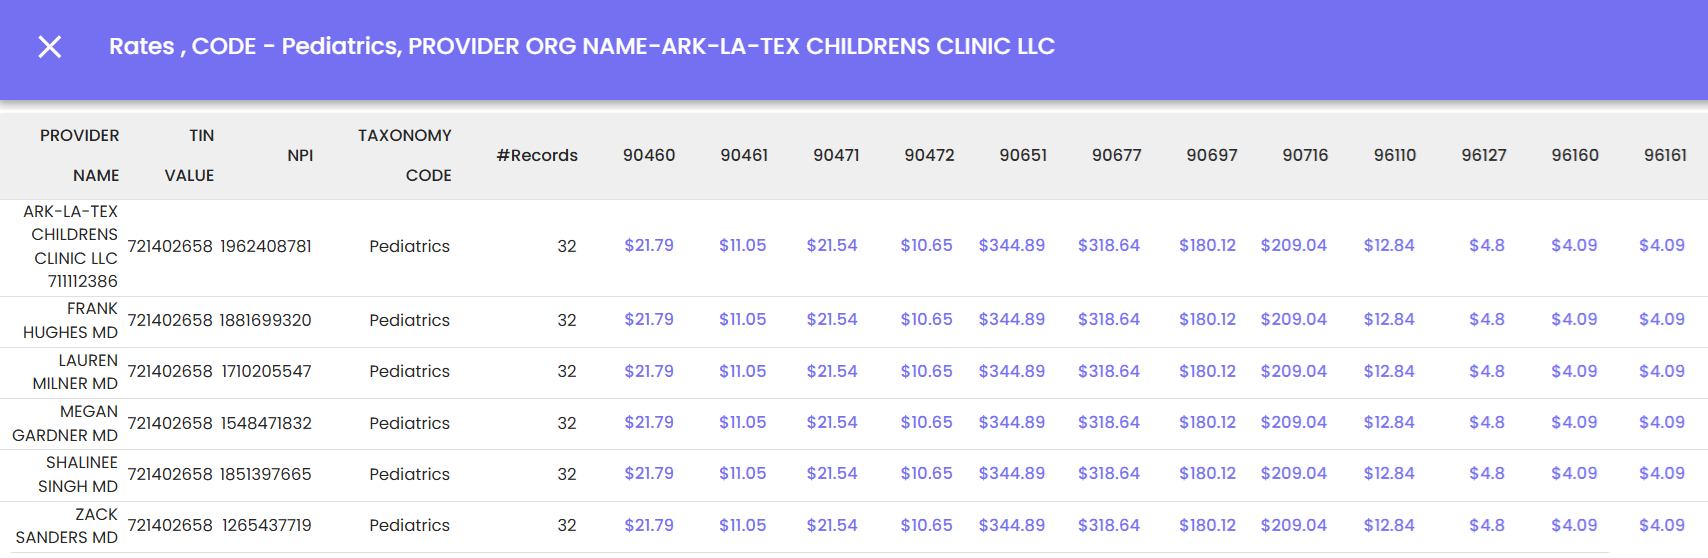Click the 90460 column header
The height and width of the screenshot is (558, 1708).
[x=649, y=155]
